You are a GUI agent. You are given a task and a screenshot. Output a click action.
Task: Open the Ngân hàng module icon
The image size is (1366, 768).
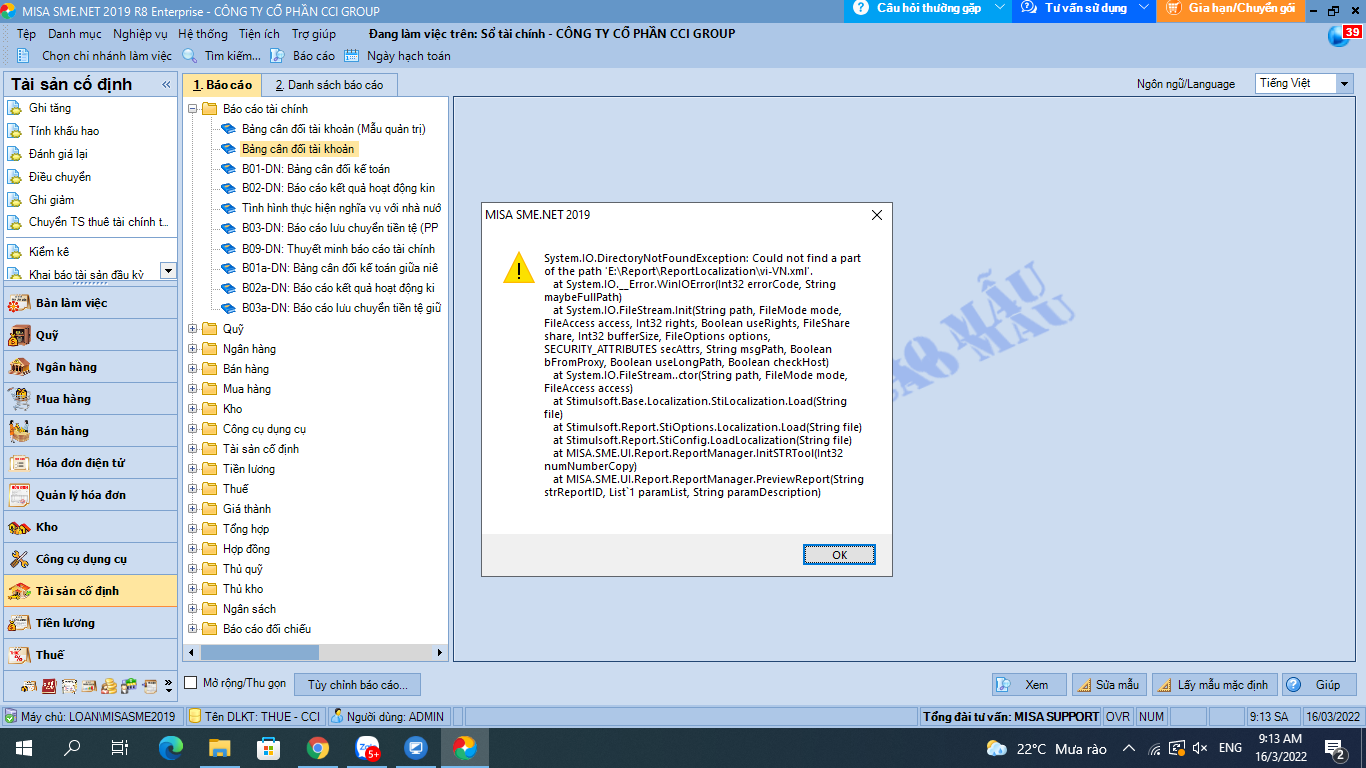coord(19,367)
